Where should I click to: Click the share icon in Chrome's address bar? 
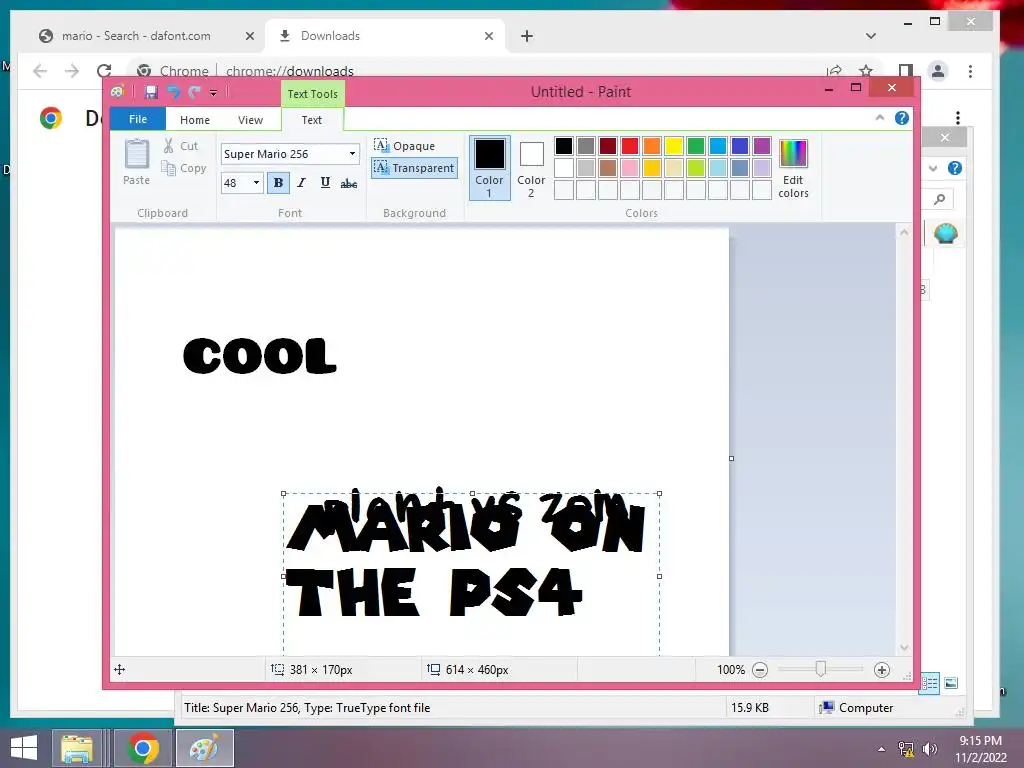coord(834,71)
